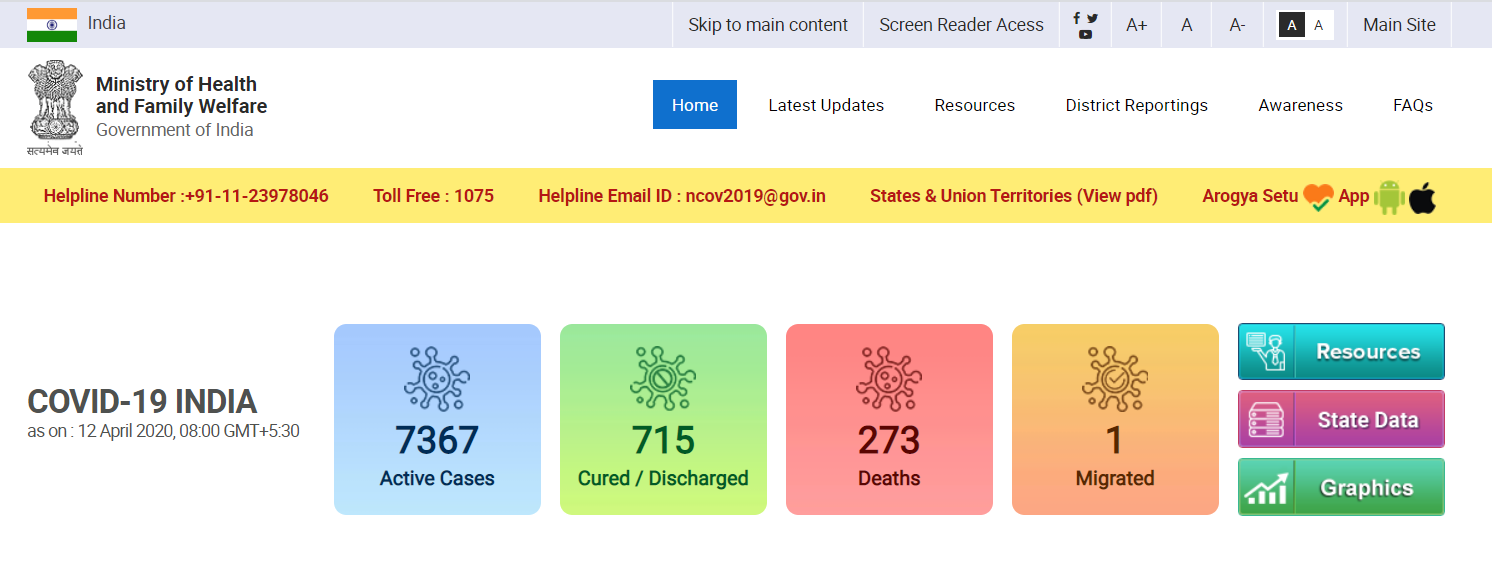Click the Helpline Number +91-11-23978046
The width and height of the screenshot is (1492, 570).
coord(186,196)
